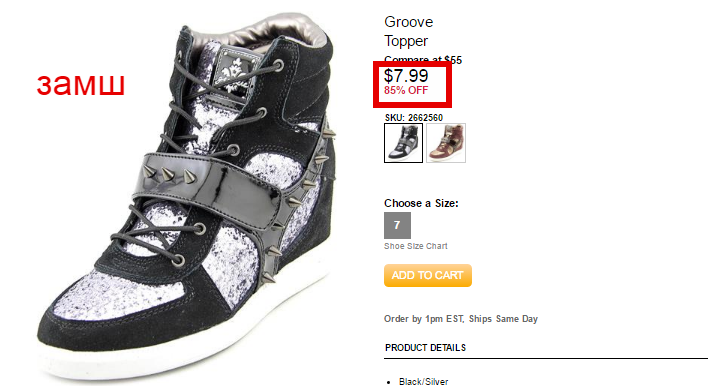Image resolution: width=708 pixels, height=387 pixels.
Task: Click the Compare at $55 text
Action: tap(423, 60)
